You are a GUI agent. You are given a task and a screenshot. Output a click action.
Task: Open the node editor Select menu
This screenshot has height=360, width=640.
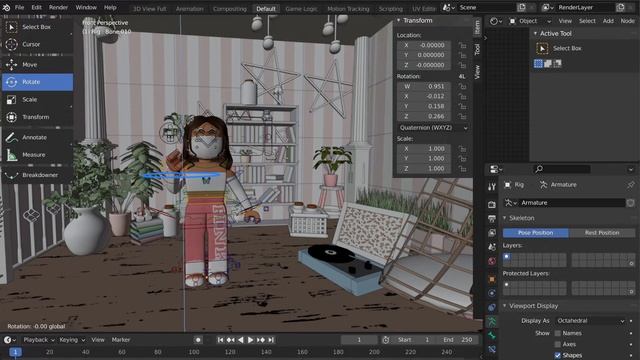[x=587, y=21]
